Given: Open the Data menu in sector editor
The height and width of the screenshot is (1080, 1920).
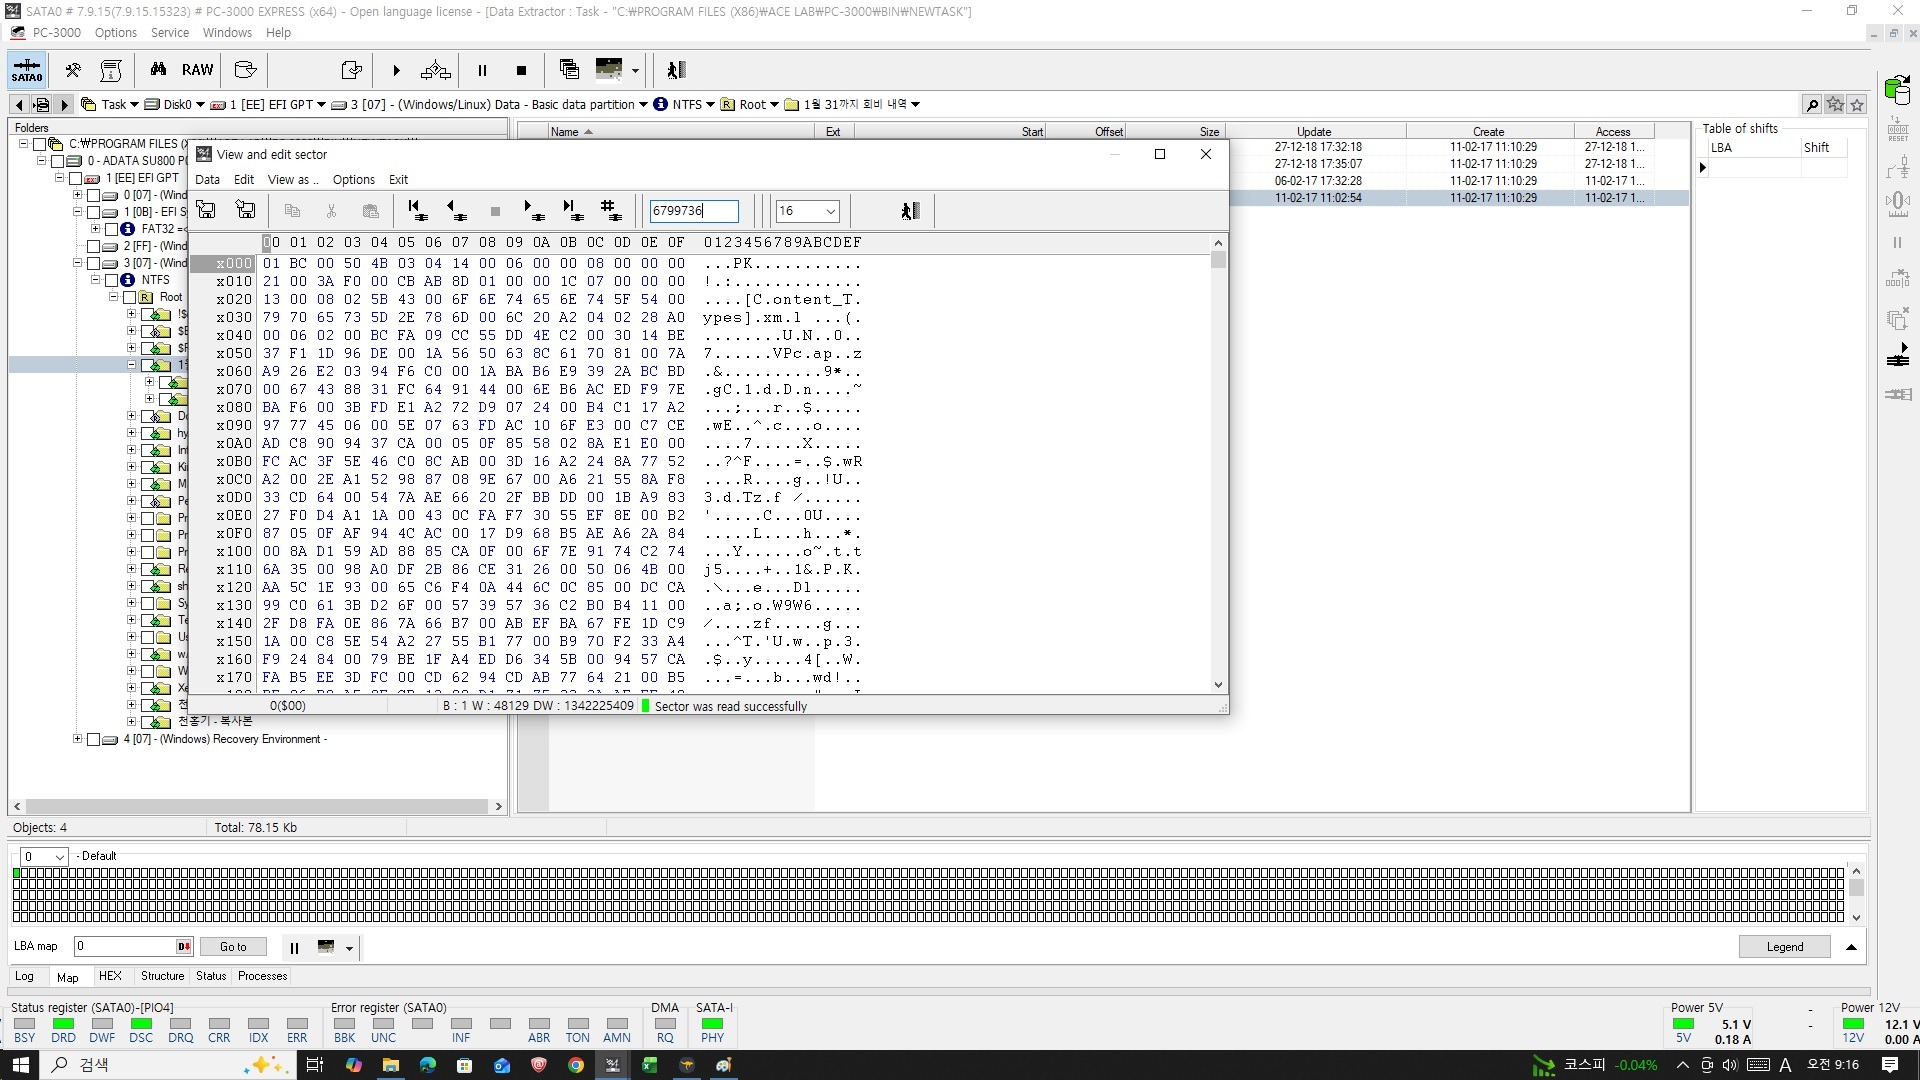Looking at the screenshot, I should coord(207,180).
